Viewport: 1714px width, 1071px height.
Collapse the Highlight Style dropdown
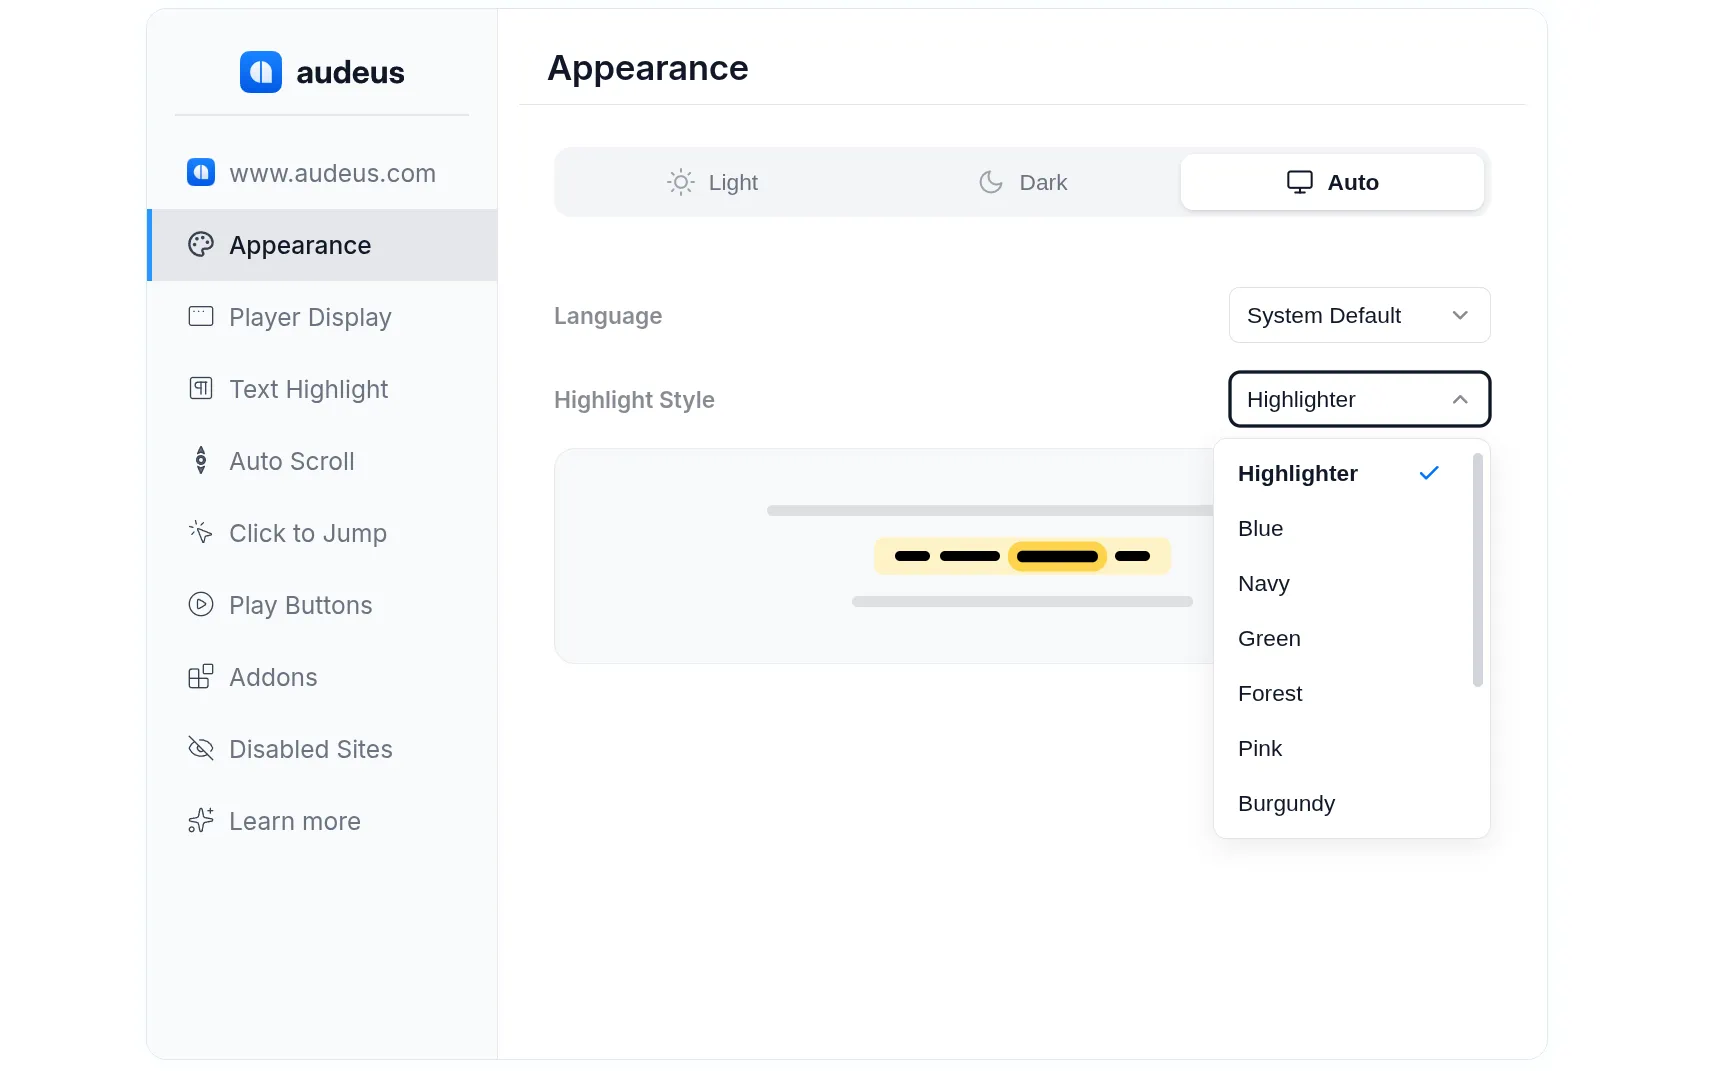click(1360, 399)
